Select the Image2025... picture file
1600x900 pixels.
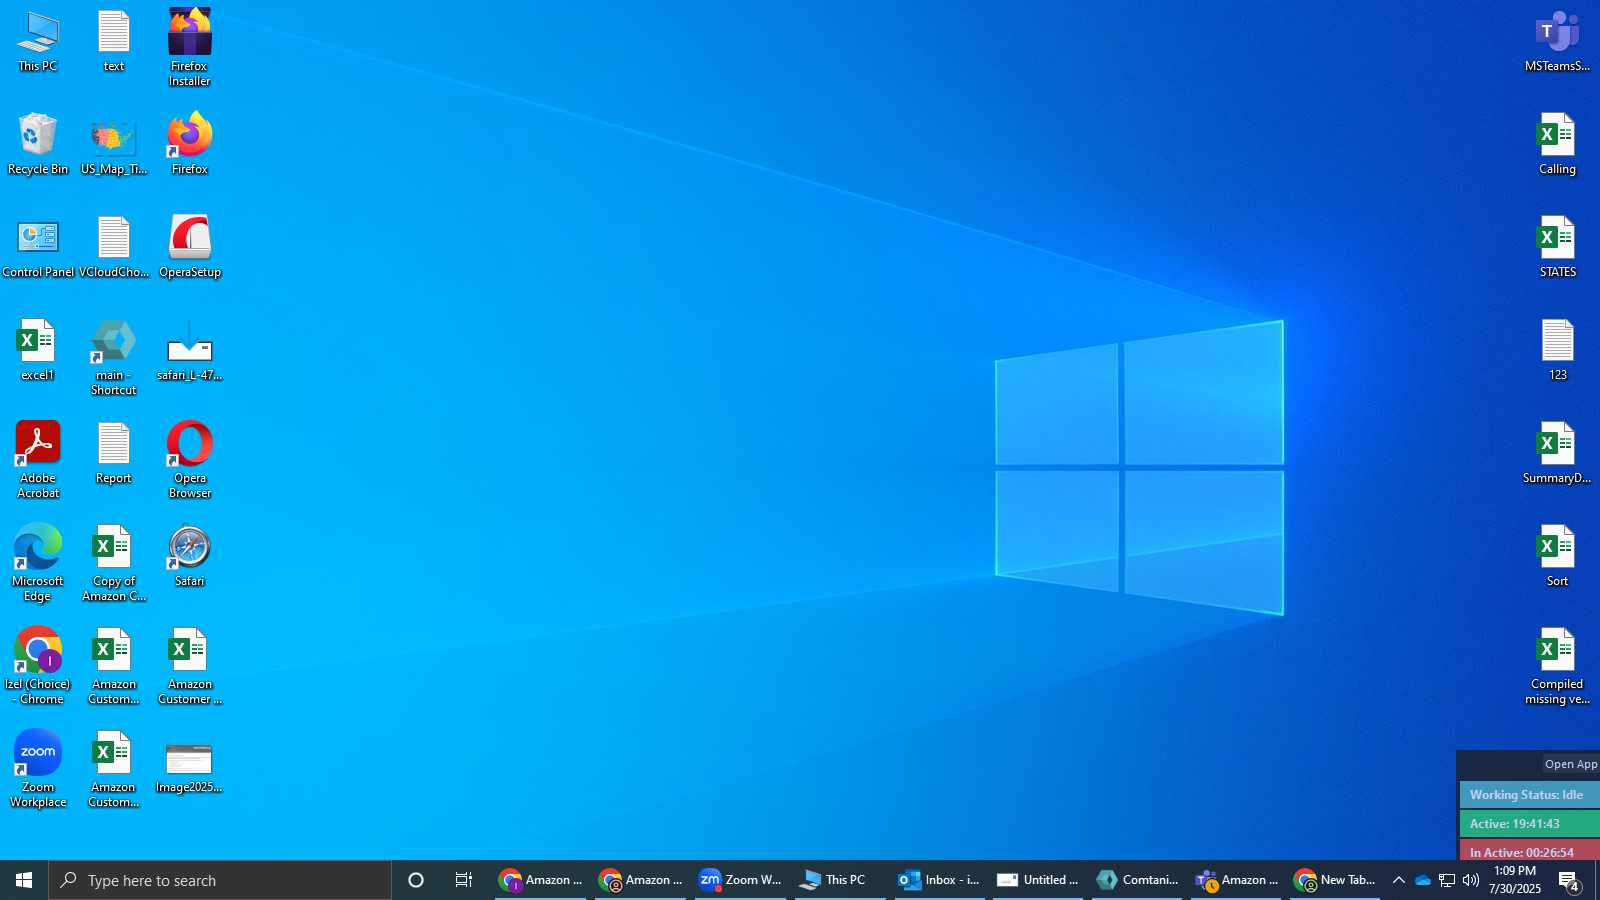[x=190, y=770]
